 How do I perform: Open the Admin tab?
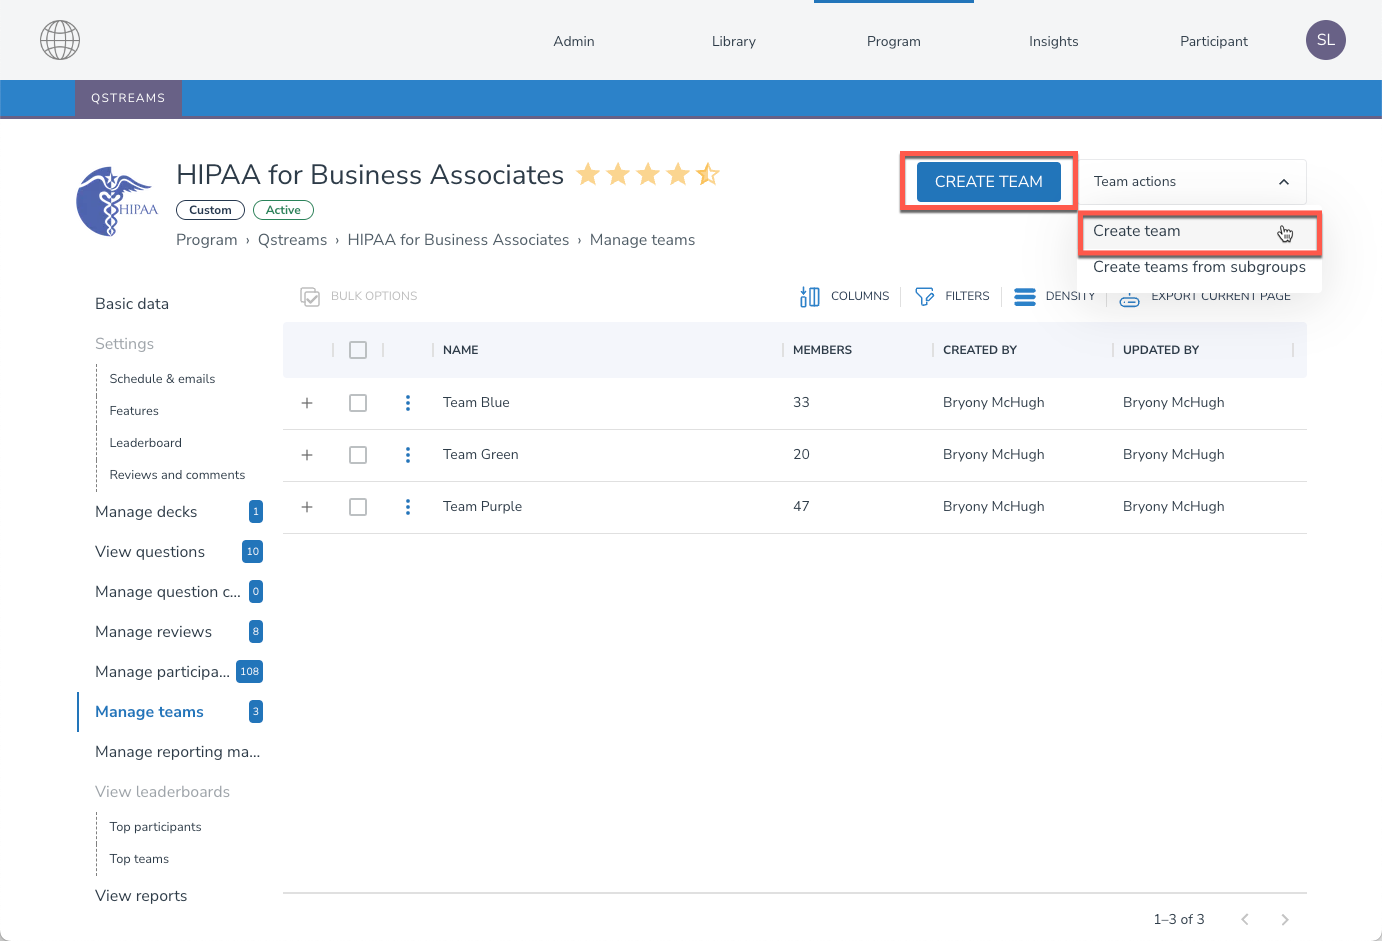tap(574, 41)
